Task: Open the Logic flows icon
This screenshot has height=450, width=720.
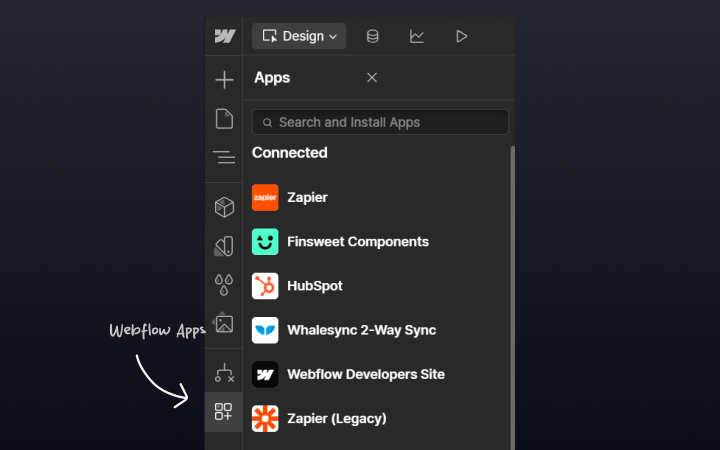Action: [224, 373]
